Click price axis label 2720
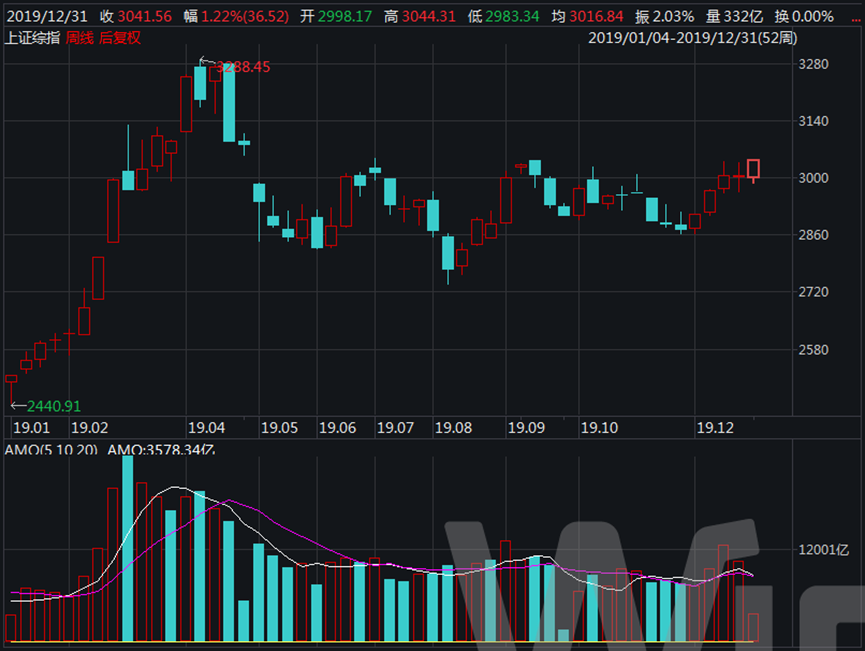 point(813,291)
